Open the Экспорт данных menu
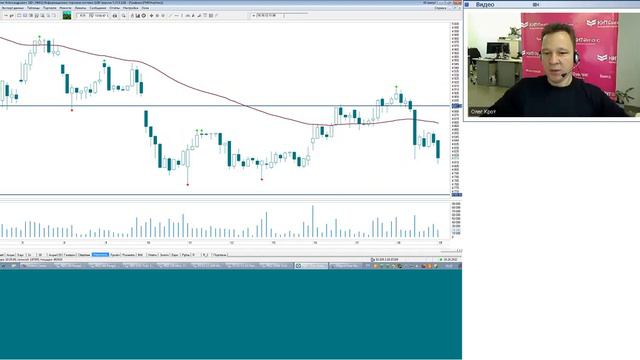This screenshot has height=360, width=640. click(x=13, y=8)
